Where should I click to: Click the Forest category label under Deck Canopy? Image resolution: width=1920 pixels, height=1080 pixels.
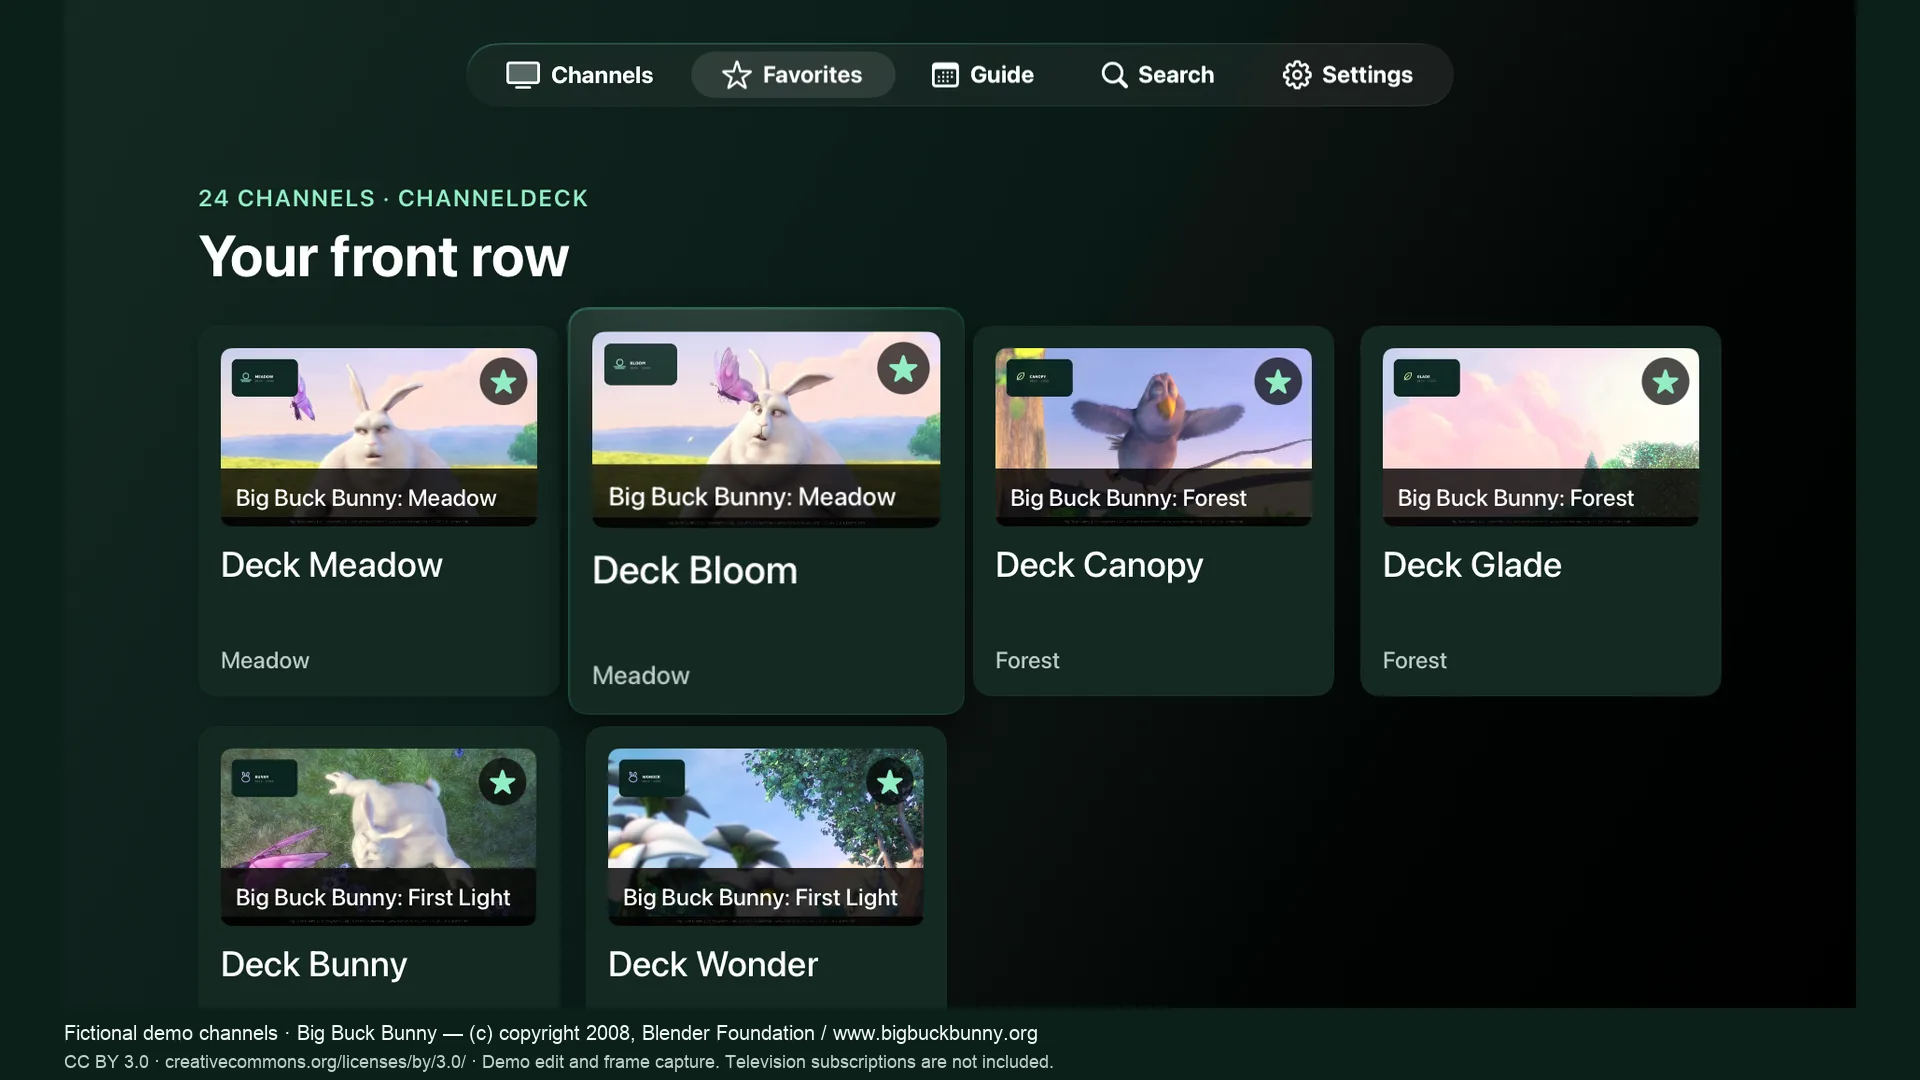tap(1027, 660)
